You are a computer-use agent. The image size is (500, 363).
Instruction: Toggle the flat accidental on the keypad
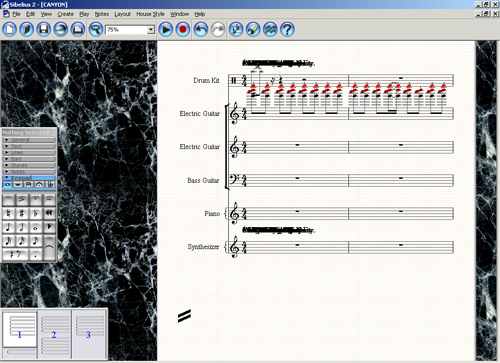click(x=35, y=213)
